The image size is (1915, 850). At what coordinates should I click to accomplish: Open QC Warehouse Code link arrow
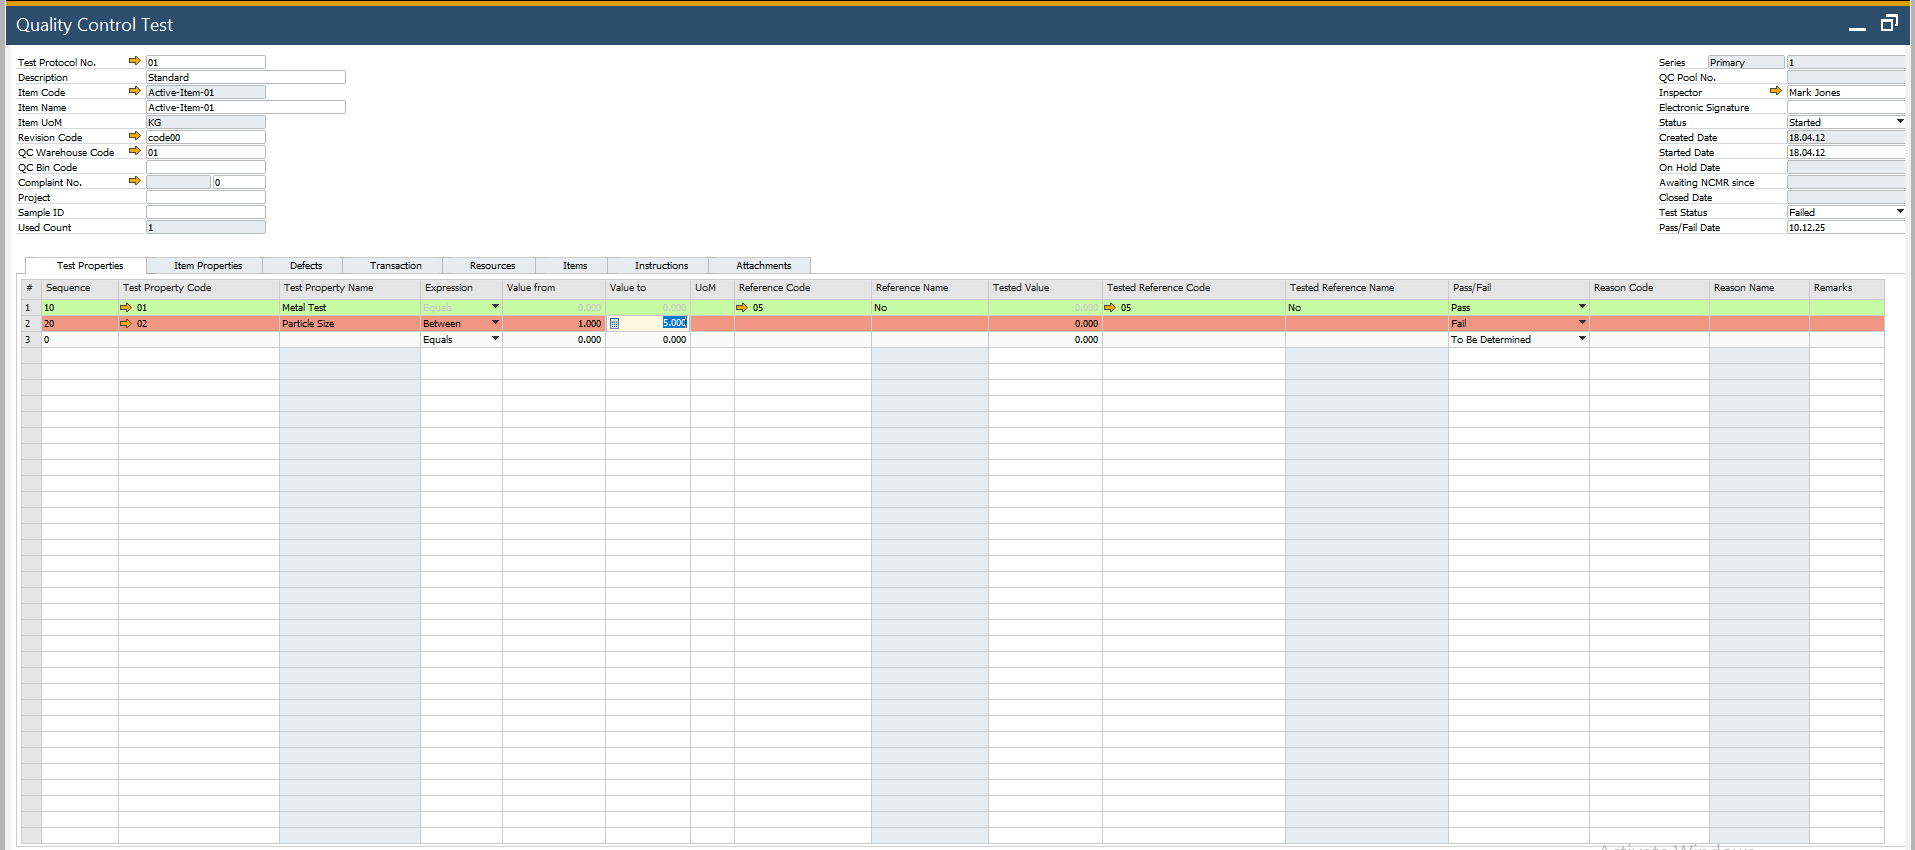pos(135,151)
